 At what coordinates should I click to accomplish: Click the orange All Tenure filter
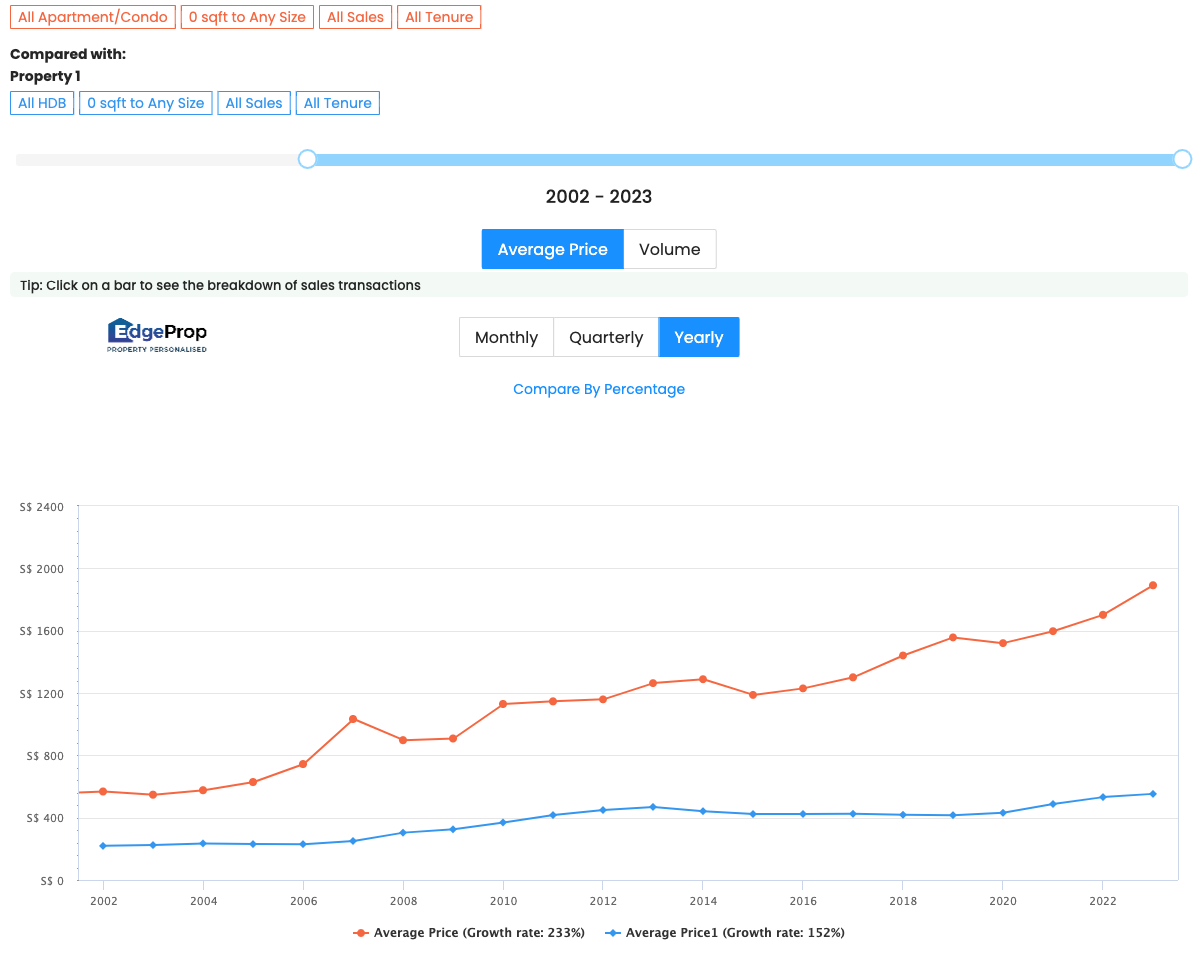(x=439, y=17)
